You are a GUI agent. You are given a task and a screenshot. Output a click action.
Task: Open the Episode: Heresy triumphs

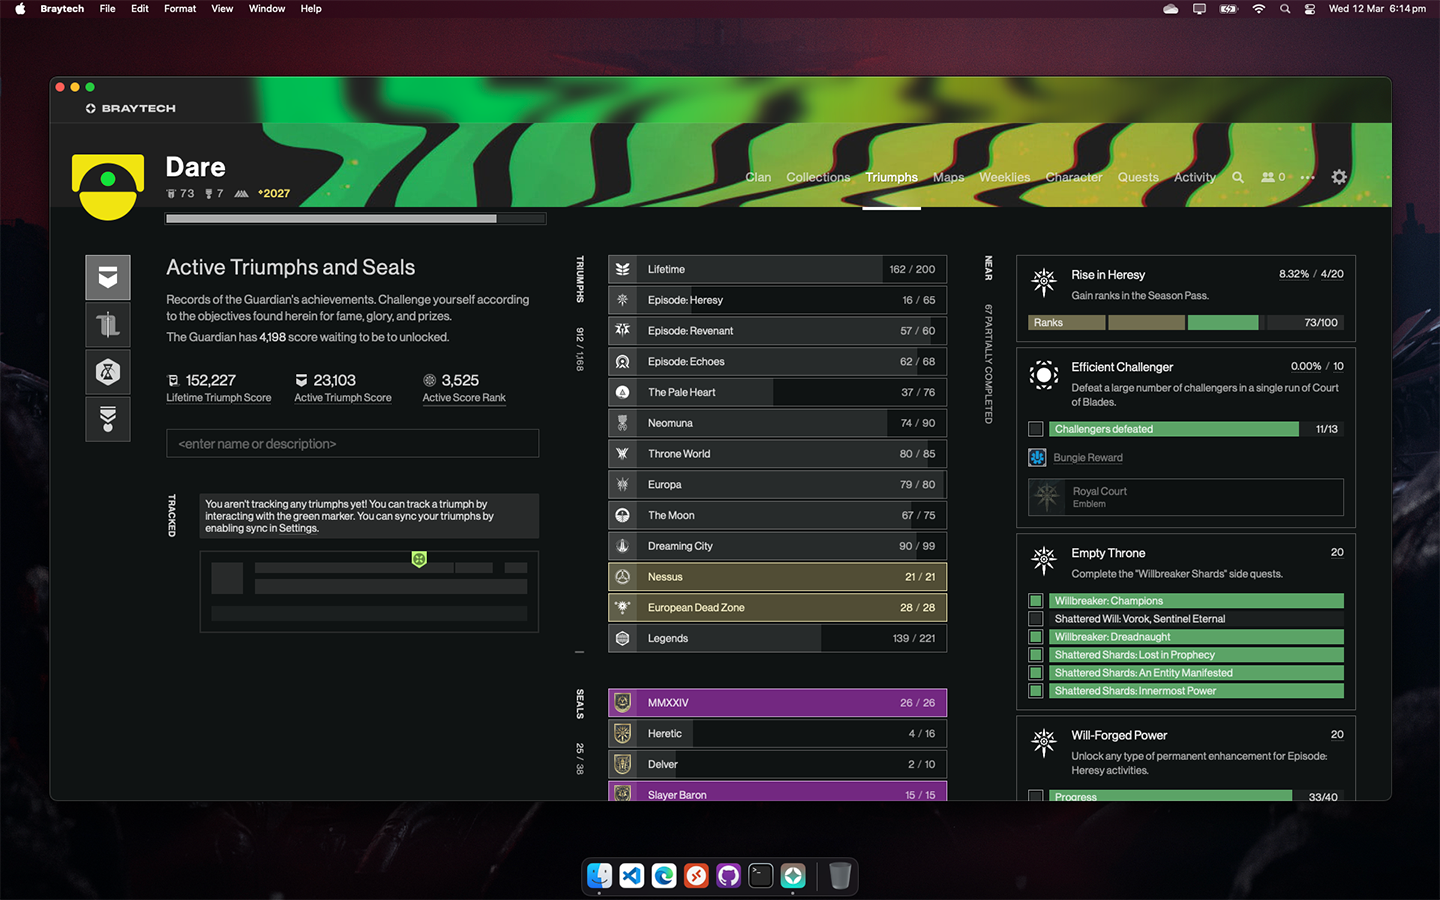(x=777, y=300)
